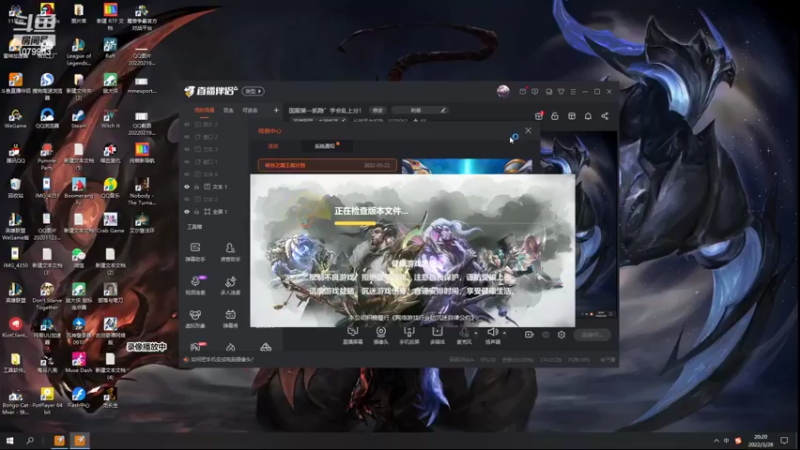Click the taskbar clock
The height and width of the screenshot is (450, 800).
pos(761,440)
